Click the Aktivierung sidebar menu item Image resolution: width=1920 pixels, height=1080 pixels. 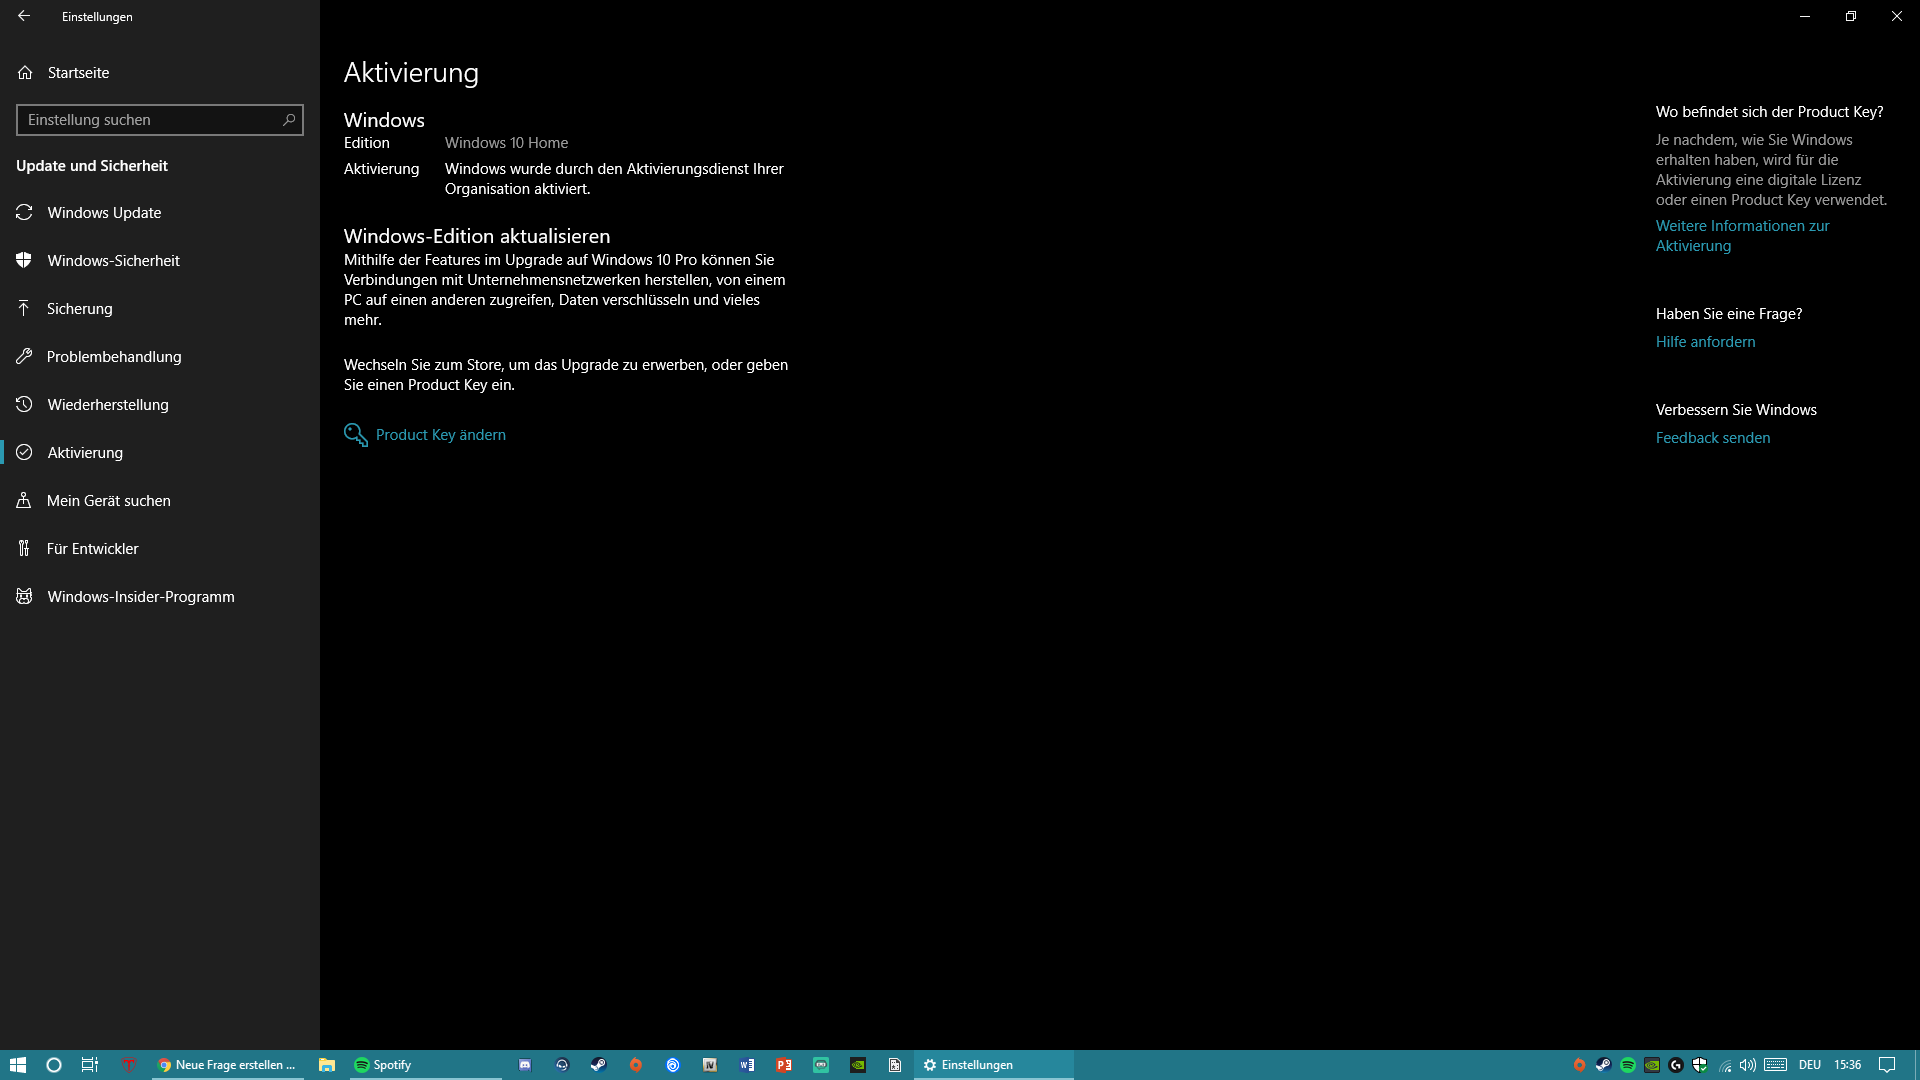84,451
